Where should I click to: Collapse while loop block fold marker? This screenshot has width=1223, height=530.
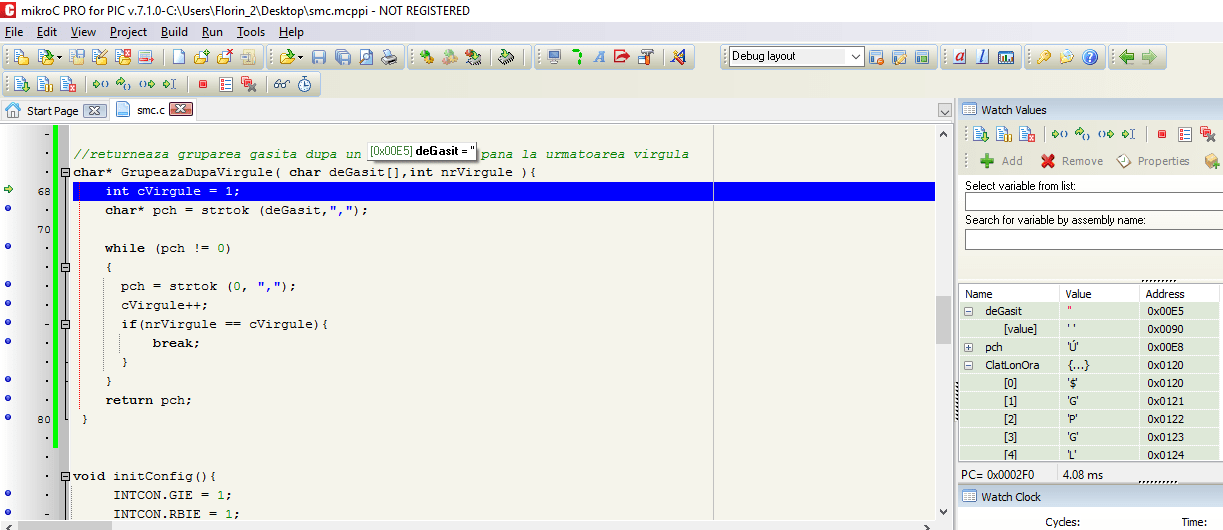click(65, 267)
